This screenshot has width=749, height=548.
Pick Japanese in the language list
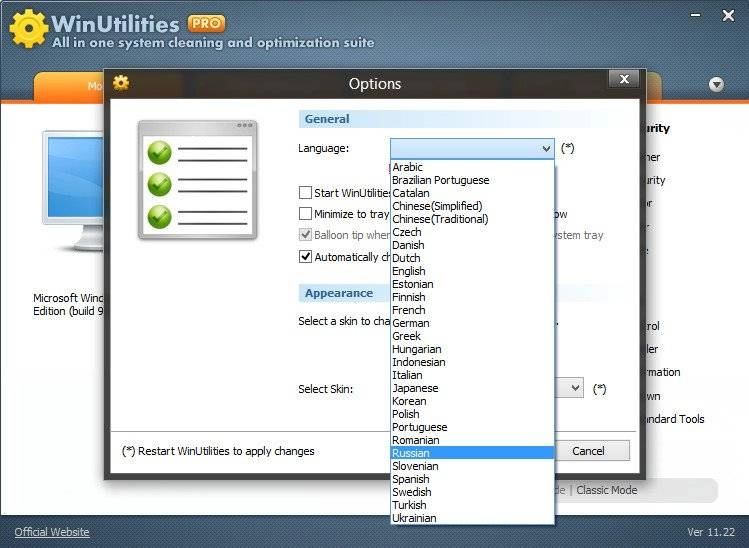click(x=472, y=388)
